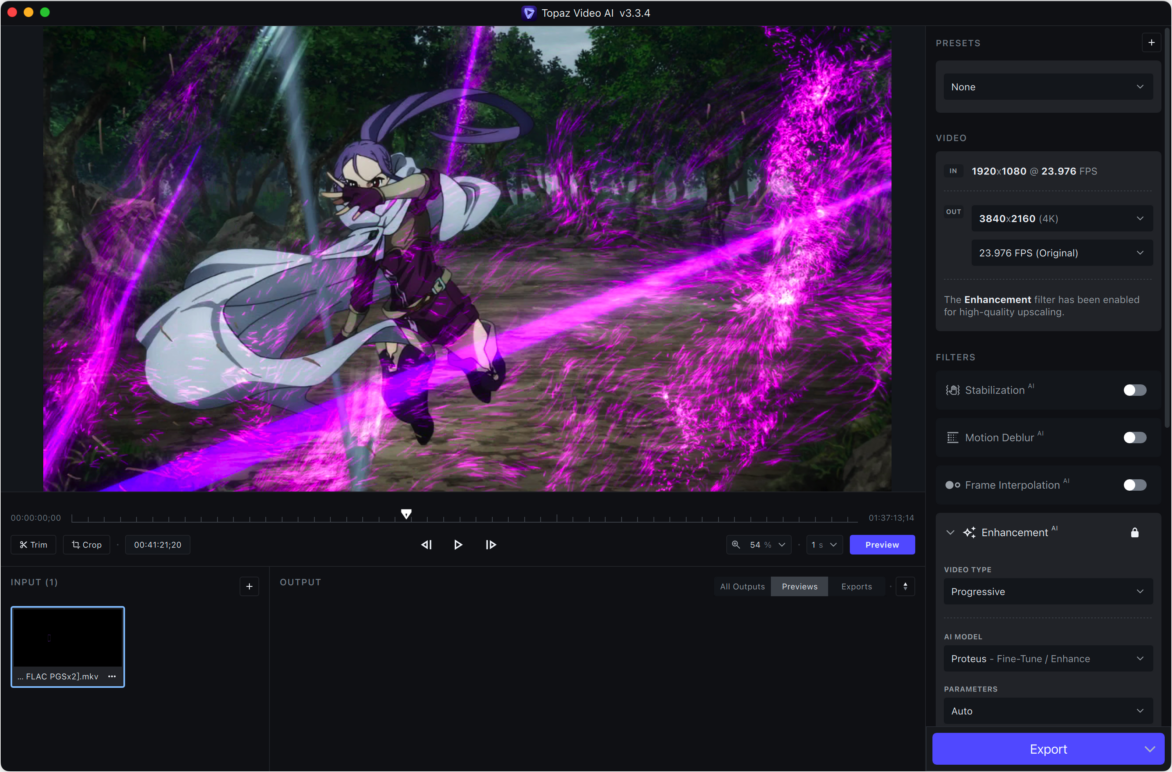1172x772 pixels.
Task: Click the Frame Interpolation filter icon
Action: (952, 485)
